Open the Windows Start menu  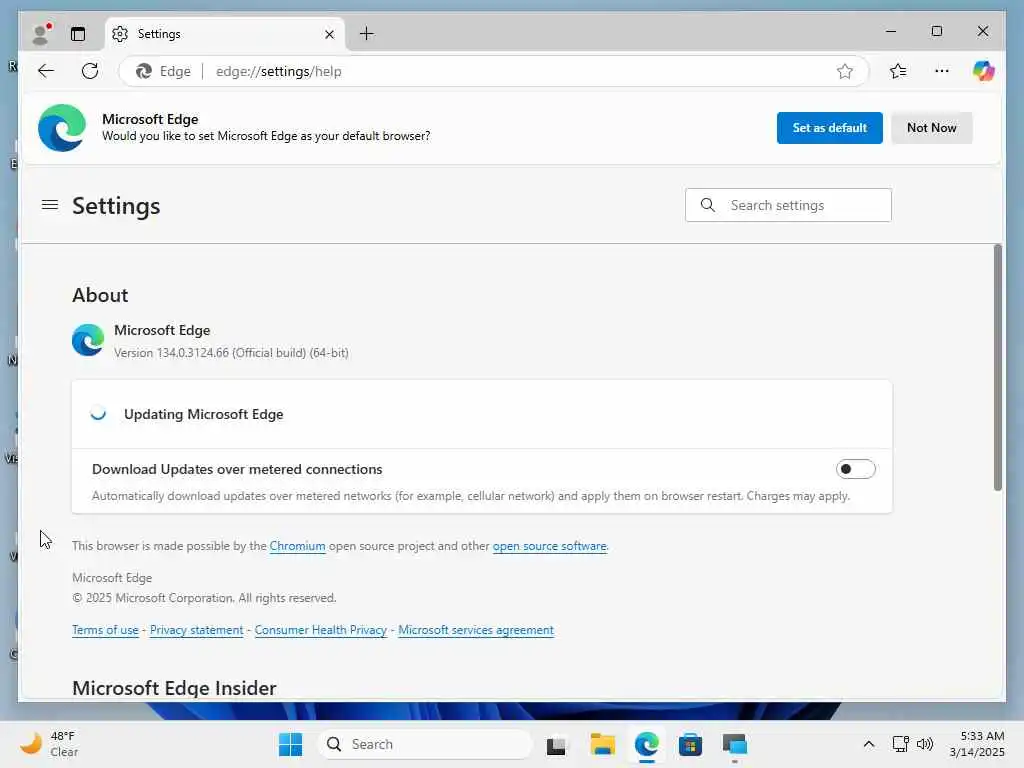290,744
